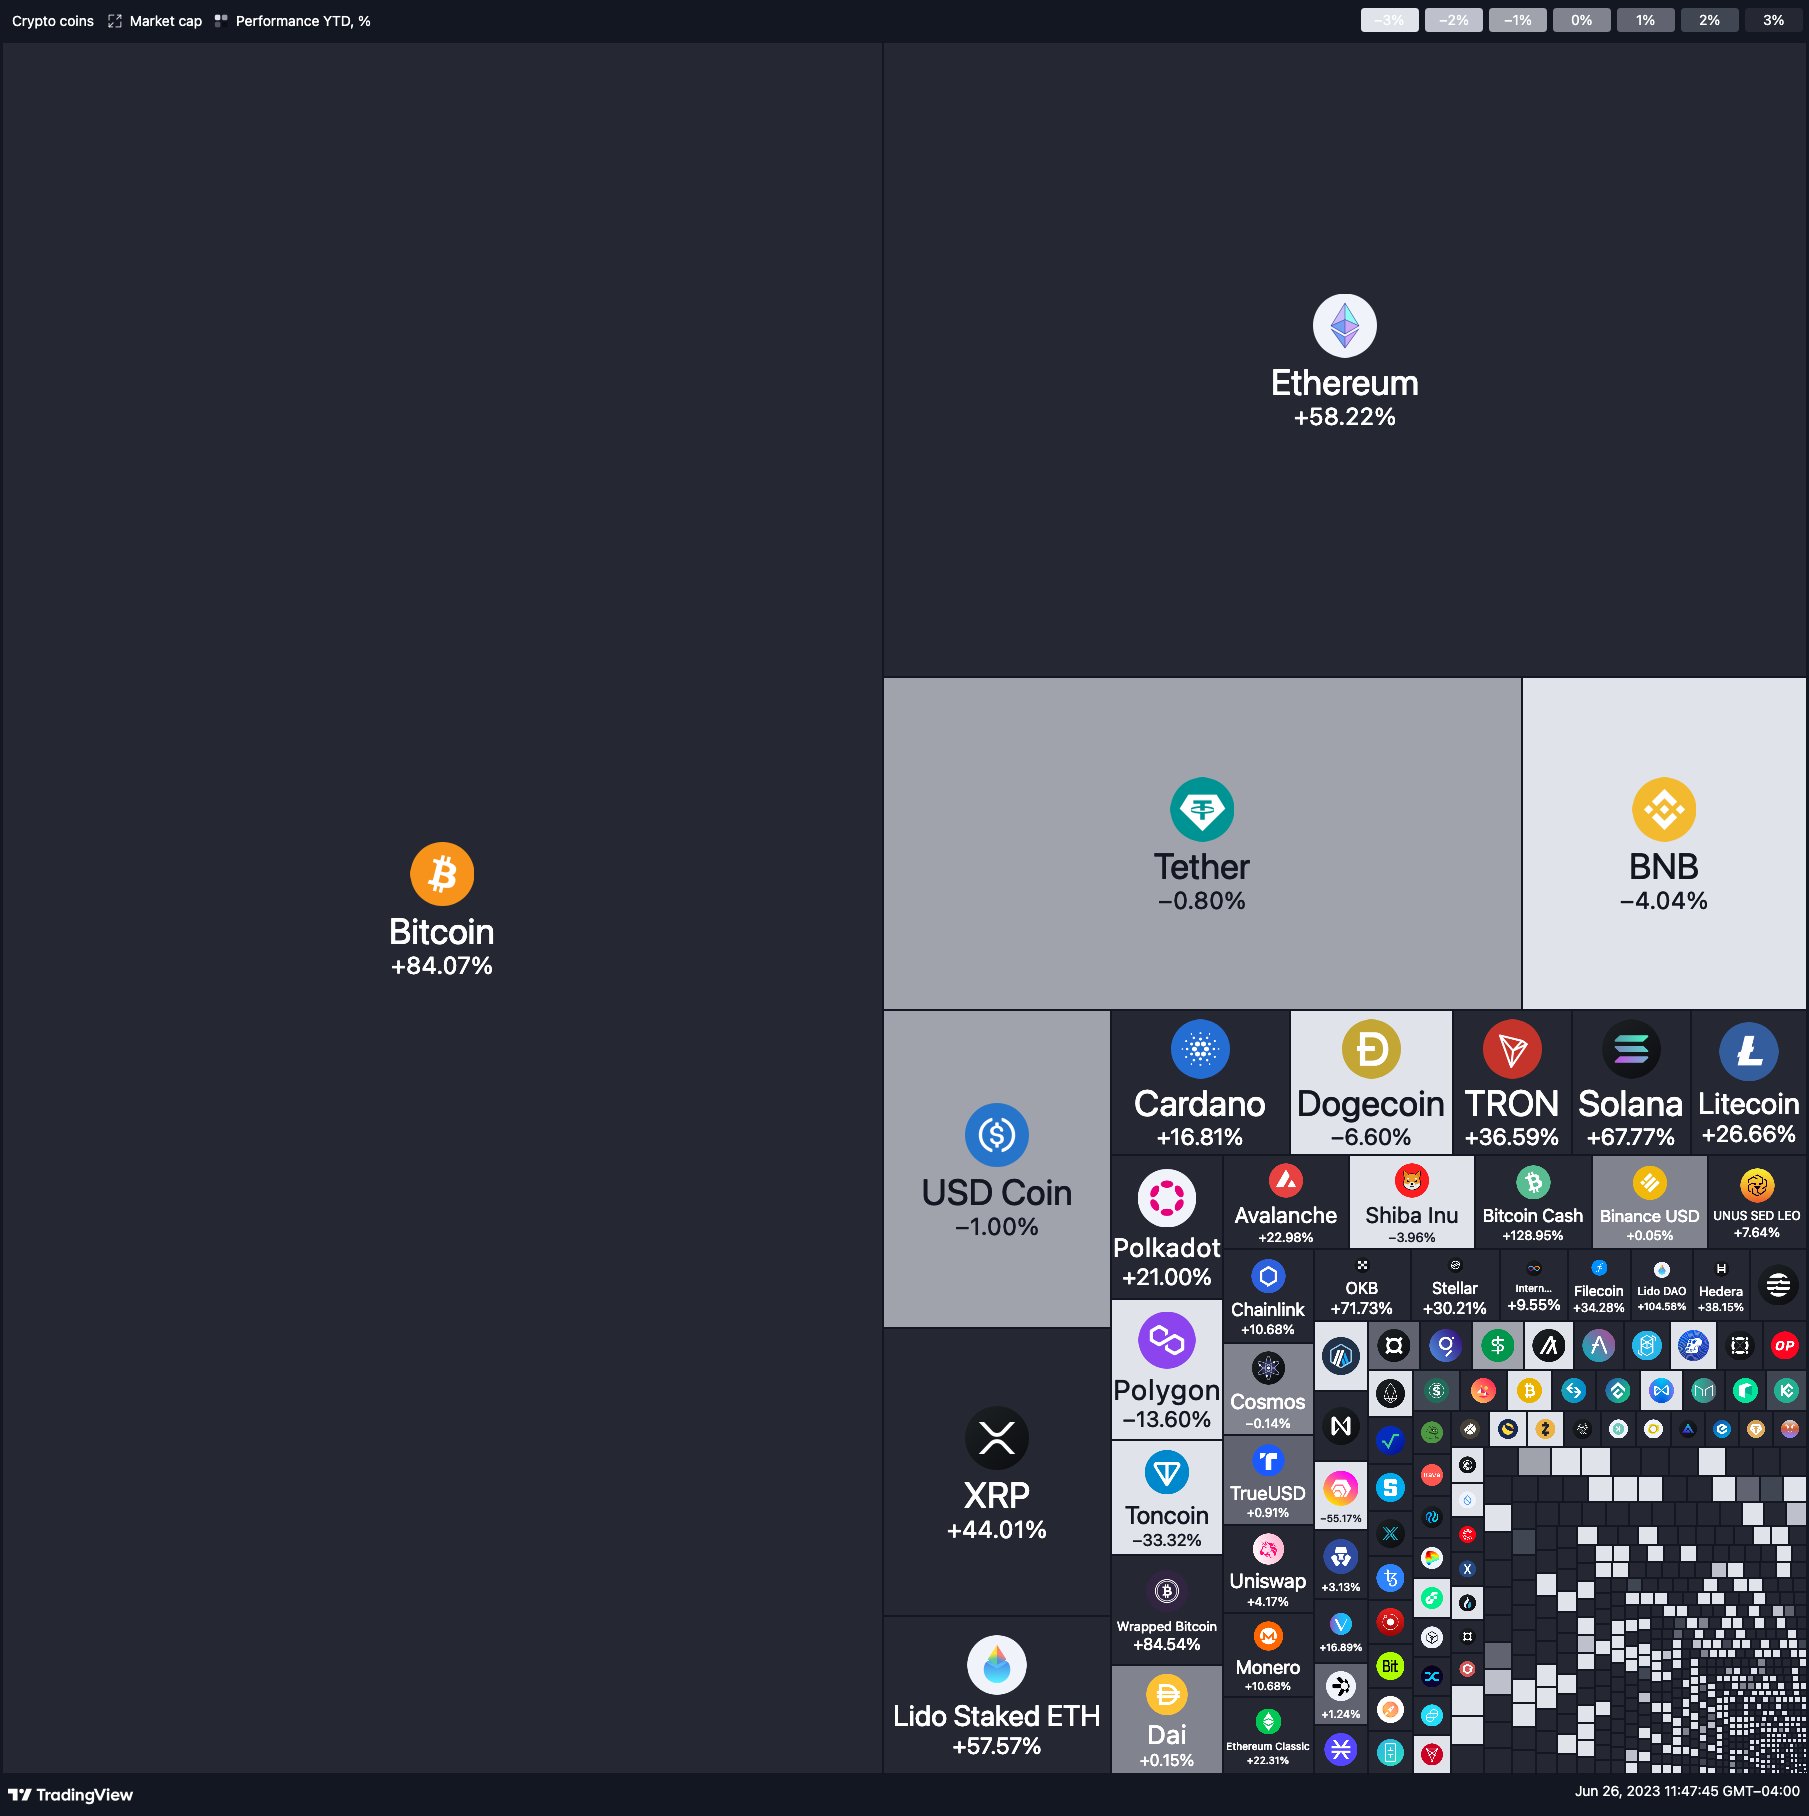Click the 2% legend swatch
This screenshot has width=1809, height=1816.
click(x=1709, y=20)
